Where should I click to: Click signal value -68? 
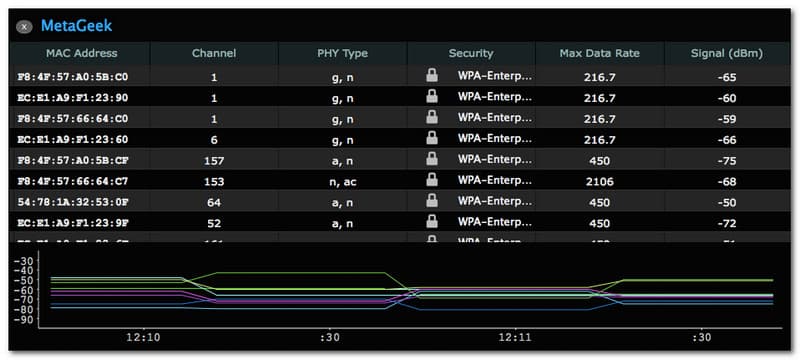tap(727, 182)
